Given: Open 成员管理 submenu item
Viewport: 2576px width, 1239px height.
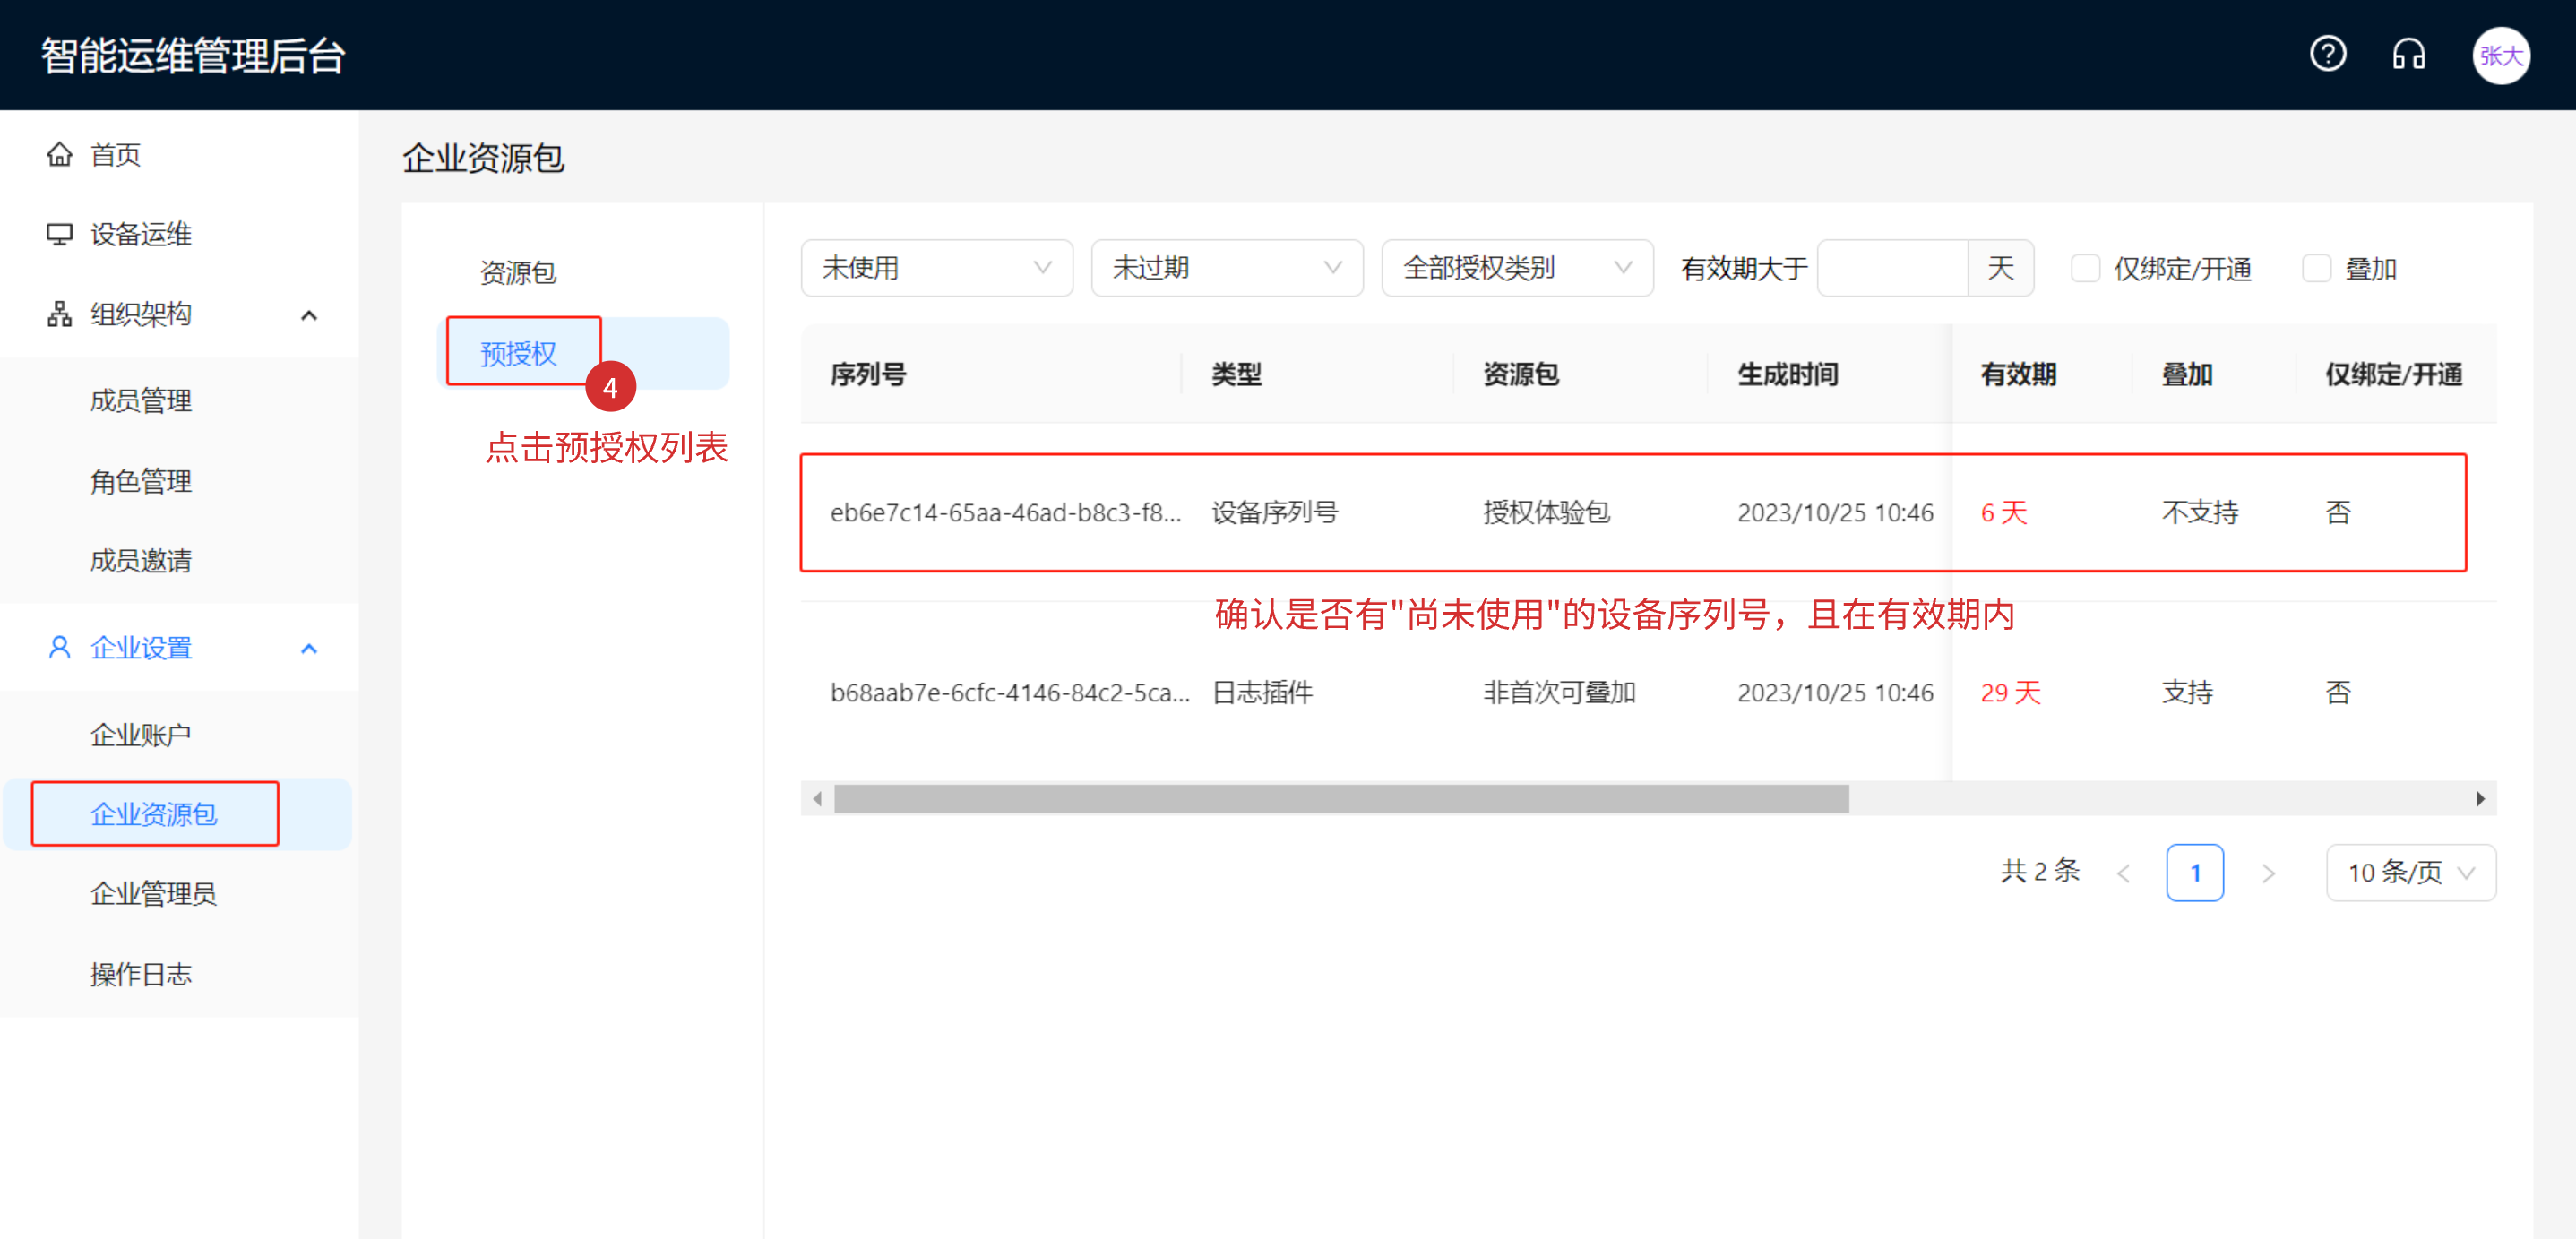Looking at the screenshot, I should (x=141, y=401).
